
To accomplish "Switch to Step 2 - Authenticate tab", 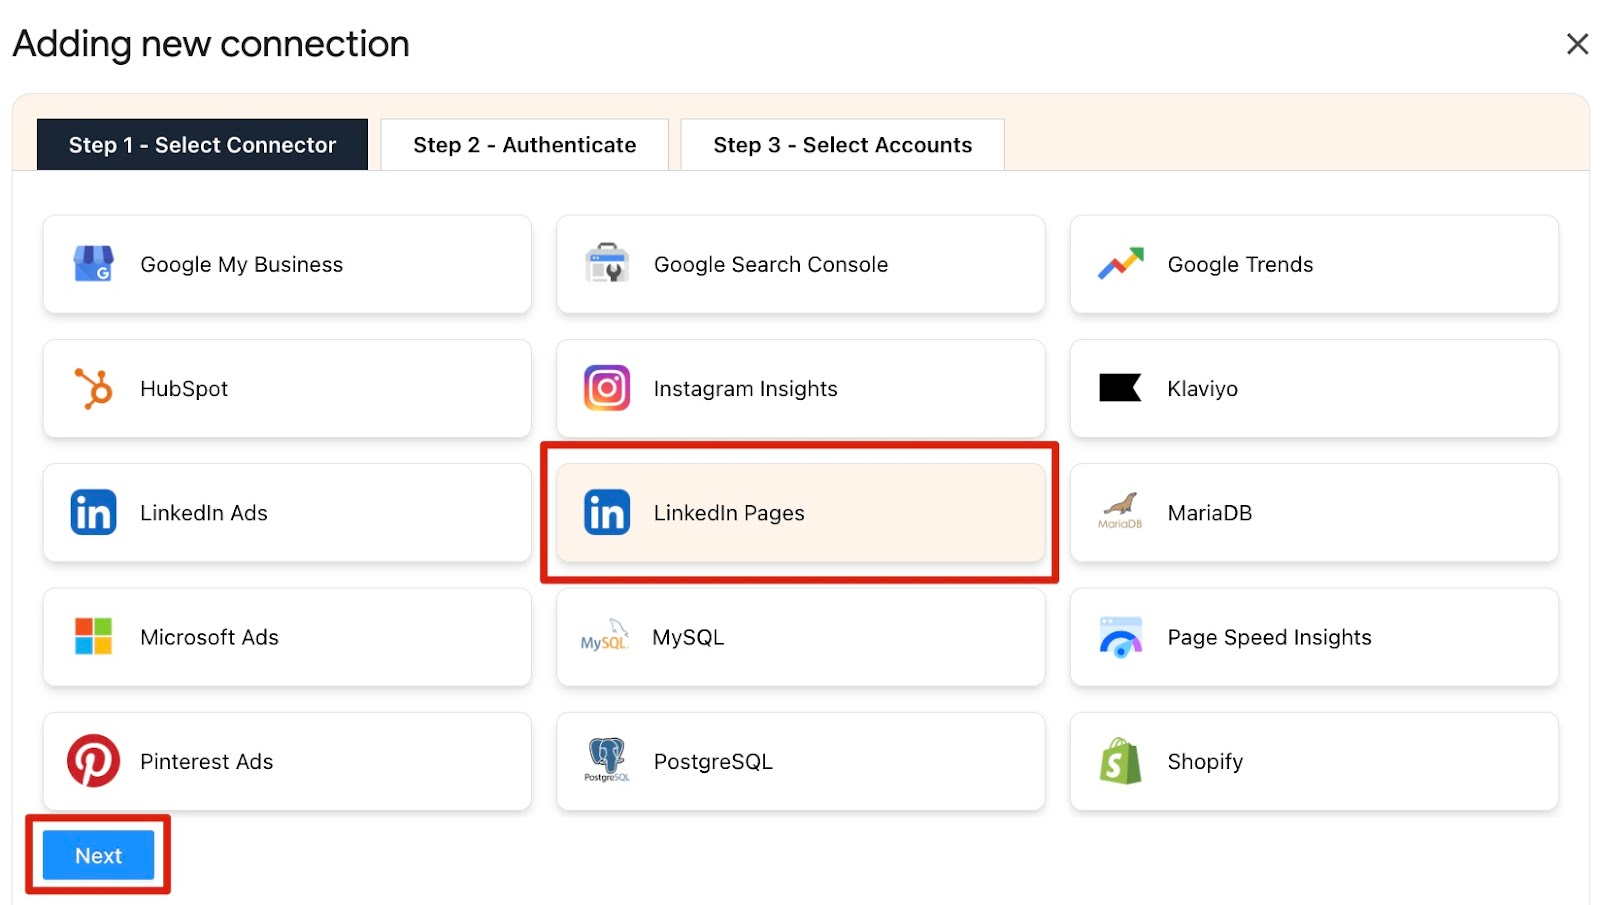I will pos(524,145).
